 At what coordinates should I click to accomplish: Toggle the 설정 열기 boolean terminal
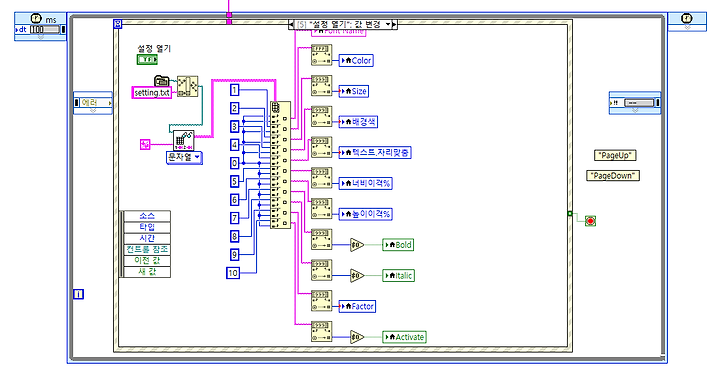tap(147, 60)
